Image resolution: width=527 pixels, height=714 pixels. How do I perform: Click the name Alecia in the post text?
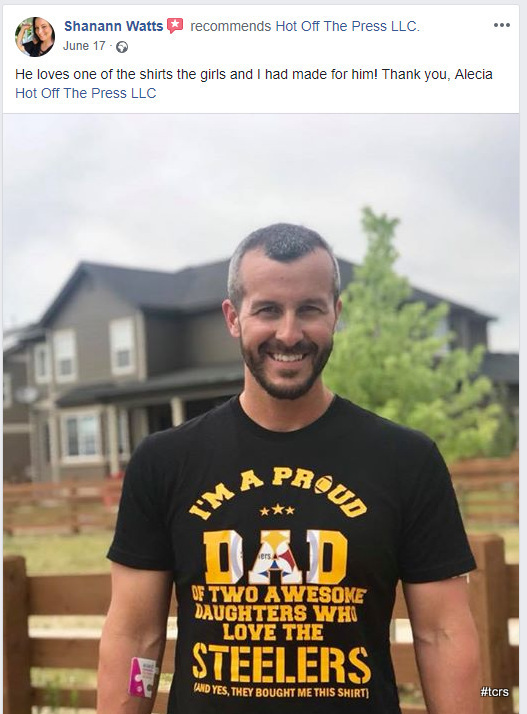pyautogui.click(x=473, y=74)
